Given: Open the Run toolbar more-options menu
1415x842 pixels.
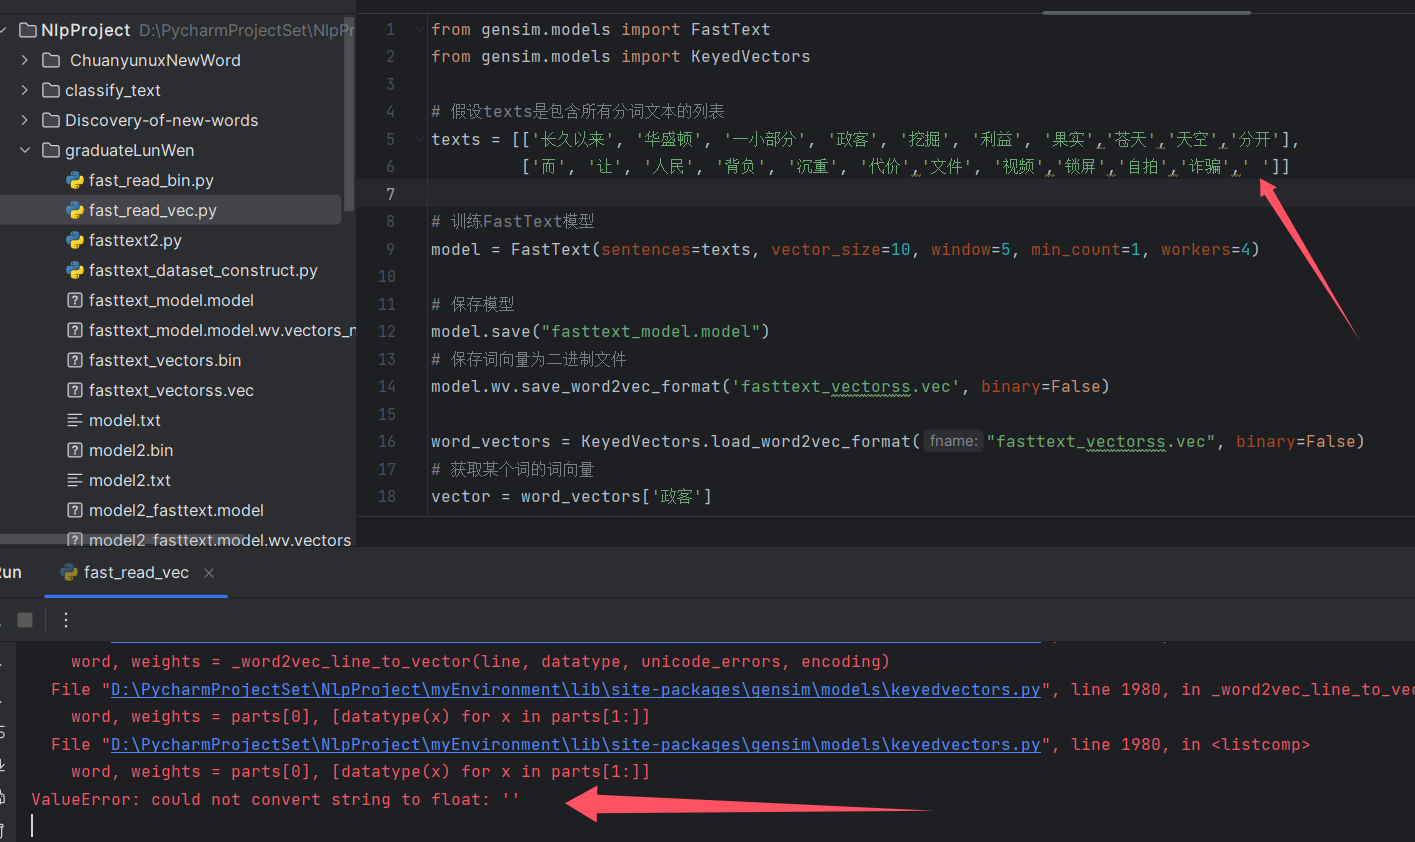Looking at the screenshot, I should (x=66, y=620).
